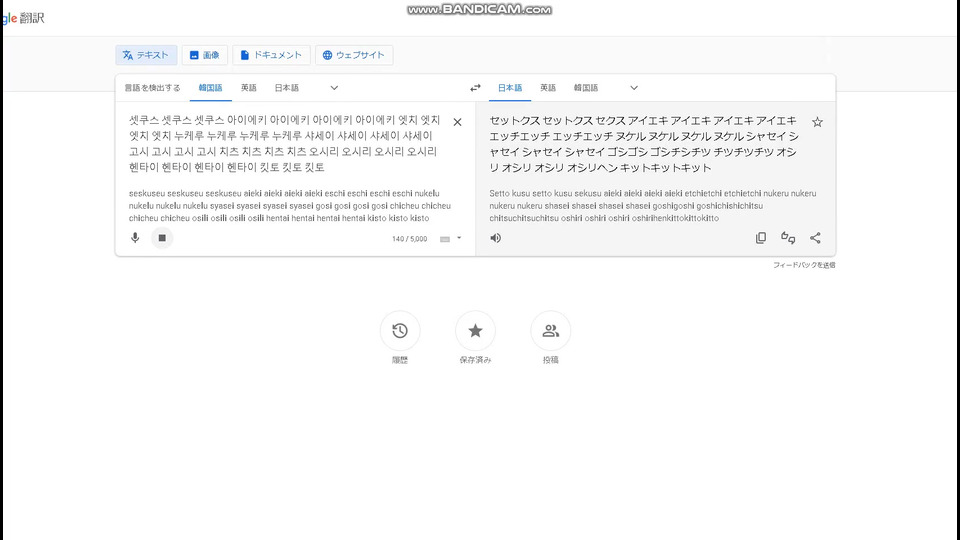The width and height of the screenshot is (960, 540).
Task: Select 英語 as target language
Action: pos(548,88)
